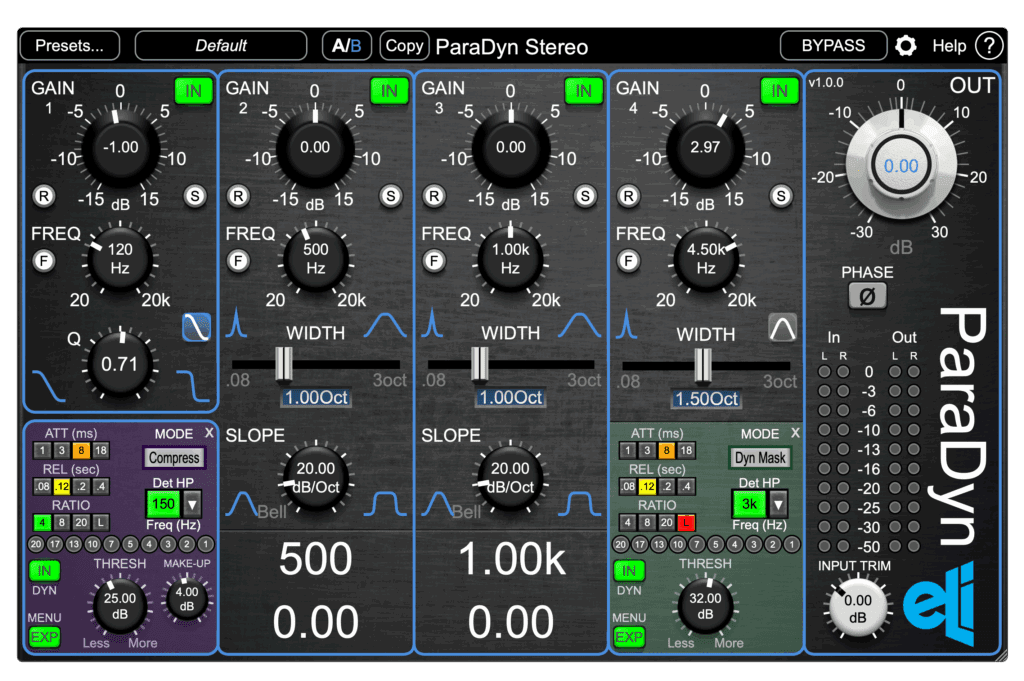This screenshot has height=681, width=1024.
Task: Enable the IN toggle on band 3
Action: point(583,90)
